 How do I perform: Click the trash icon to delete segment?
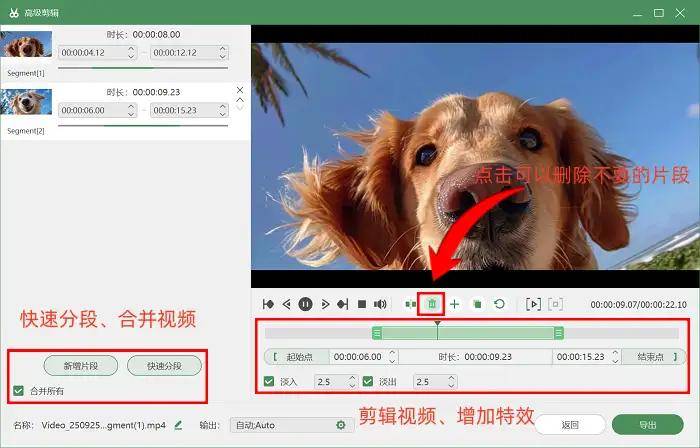coord(432,303)
